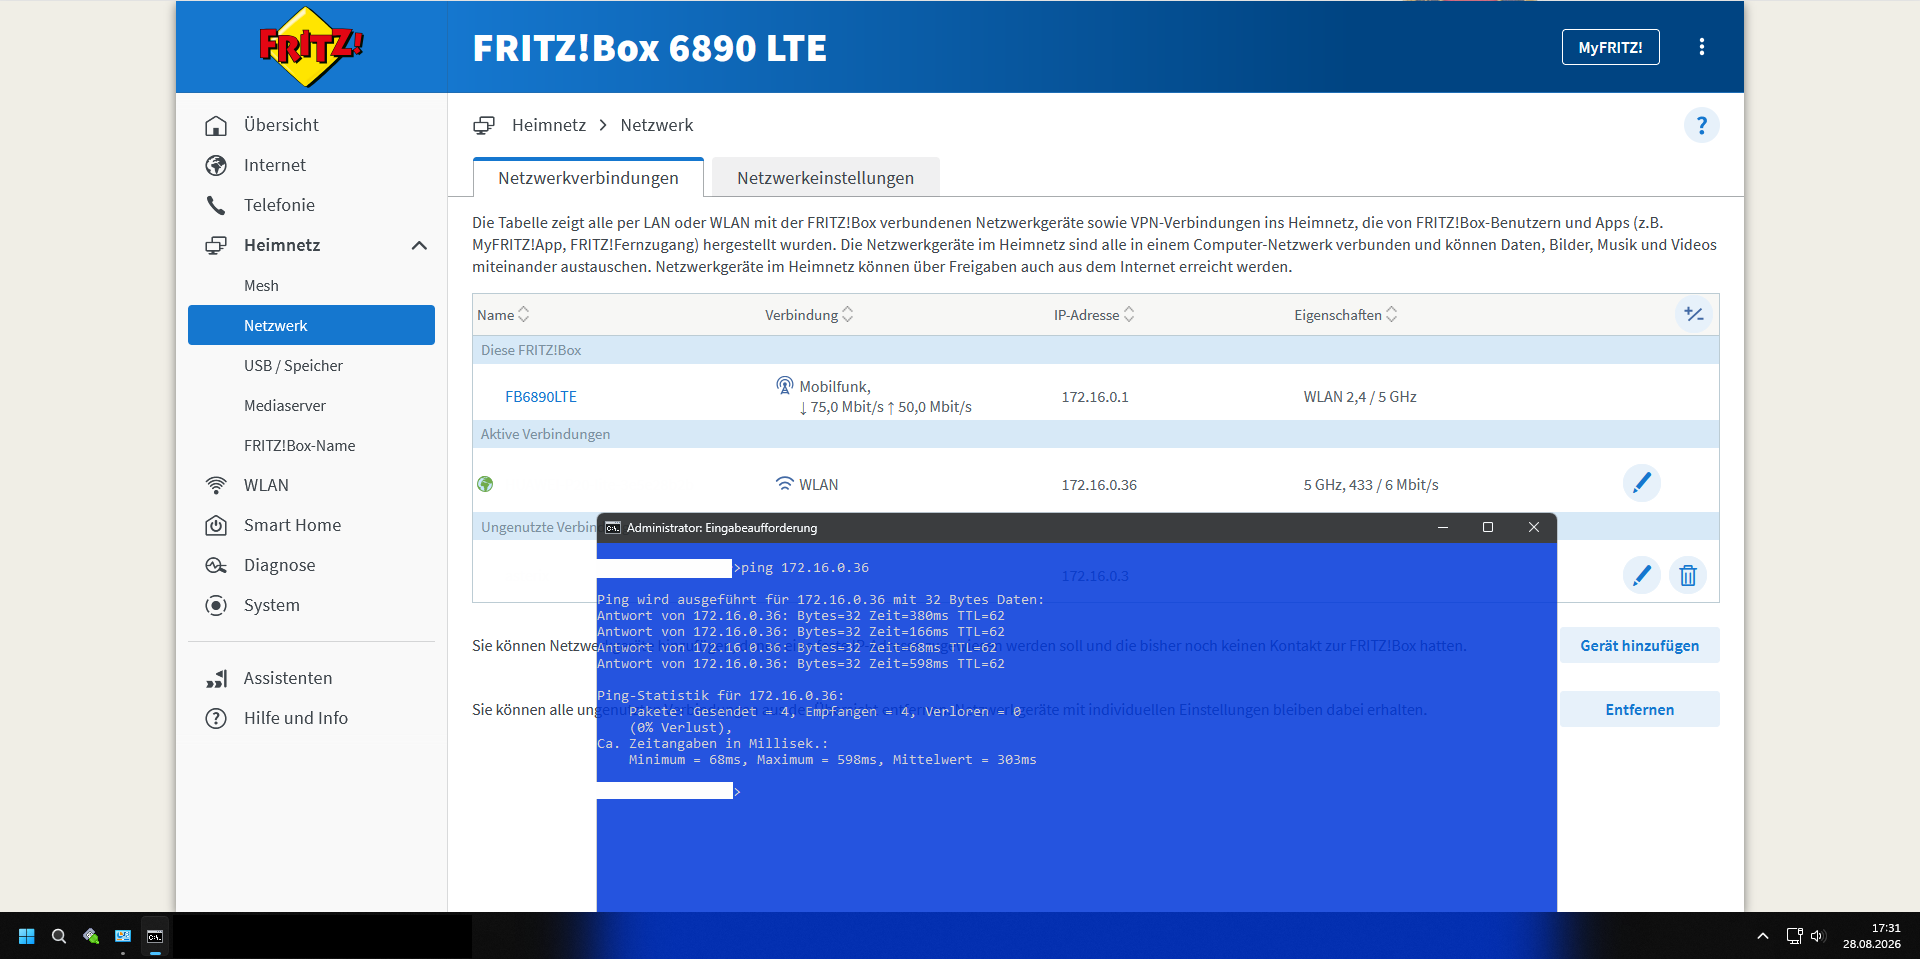Open the taskbar clock showing 17:31
Image resolution: width=1920 pixels, height=959 pixels.
pyautogui.click(x=1872, y=936)
